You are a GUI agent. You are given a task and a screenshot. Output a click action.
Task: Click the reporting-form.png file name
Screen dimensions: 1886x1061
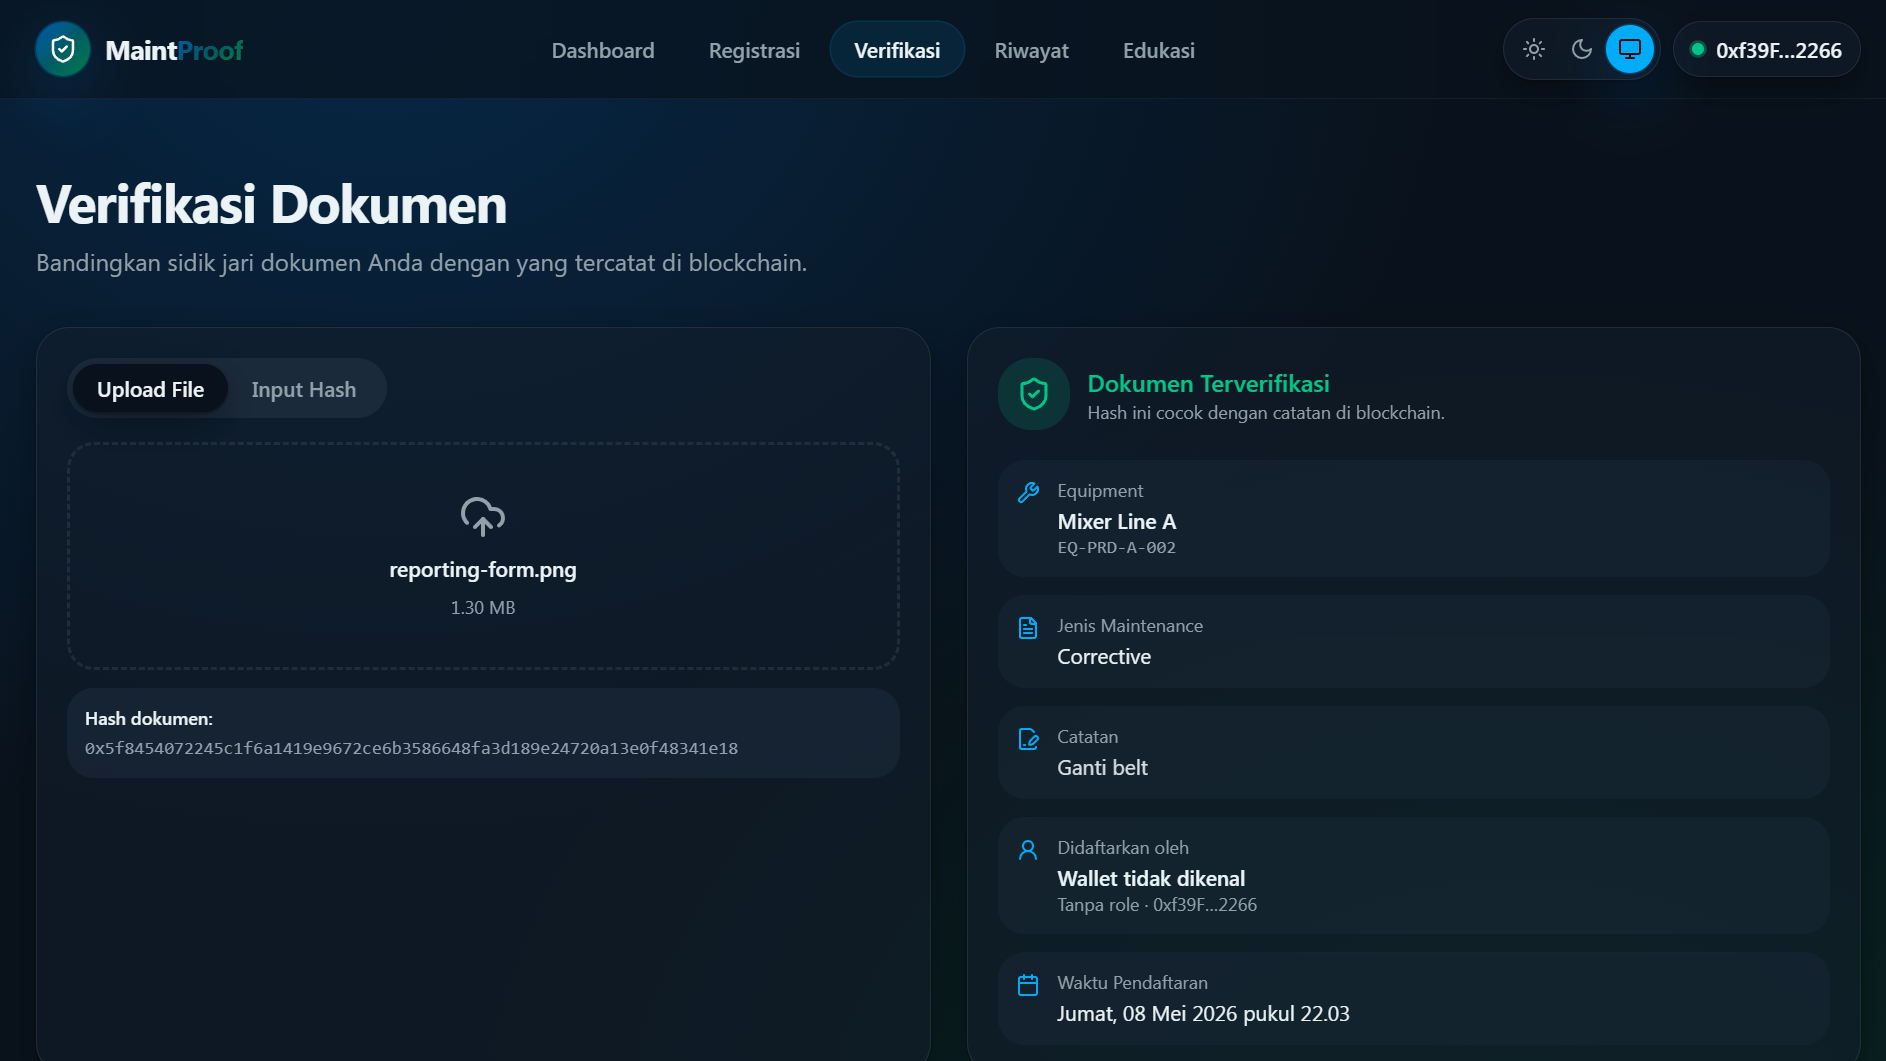point(483,570)
